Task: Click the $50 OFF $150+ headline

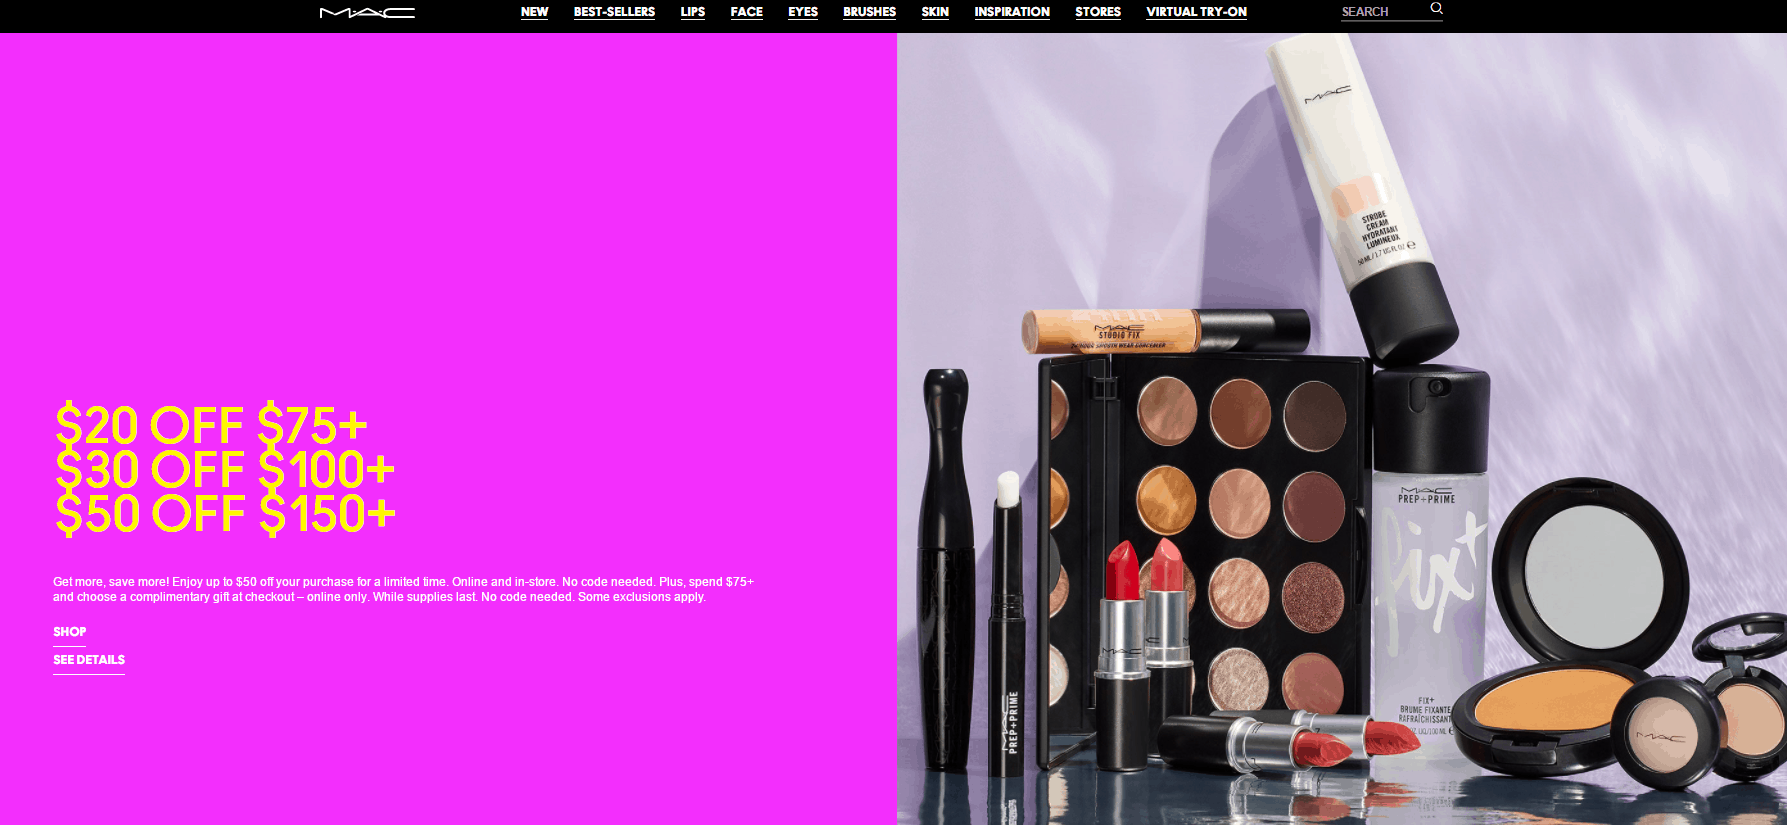Action: pyautogui.click(x=226, y=513)
